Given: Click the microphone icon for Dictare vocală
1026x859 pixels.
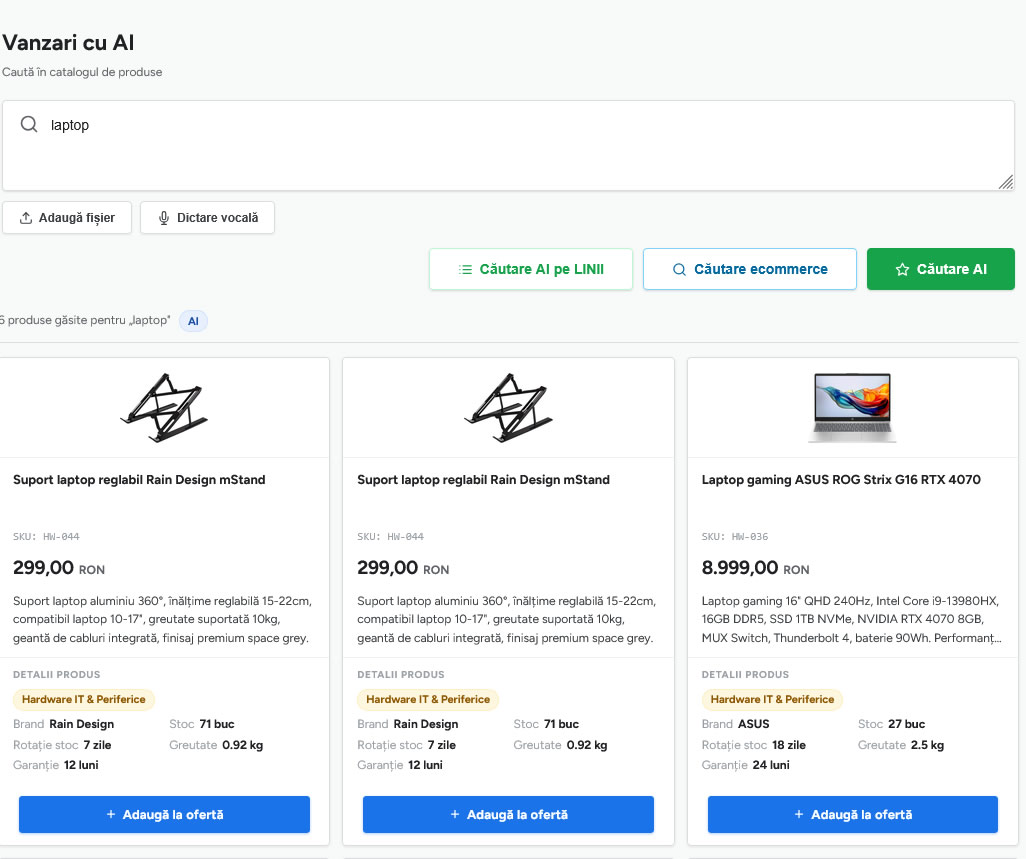Looking at the screenshot, I should pyautogui.click(x=164, y=218).
